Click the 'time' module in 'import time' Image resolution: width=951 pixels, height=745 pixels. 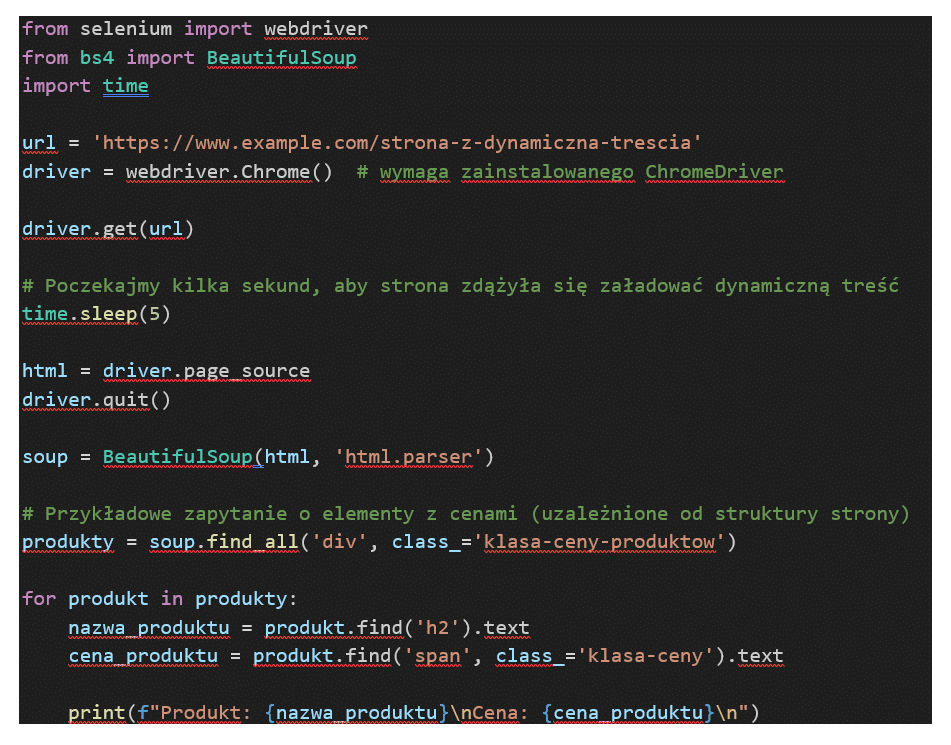[x=126, y=86]
